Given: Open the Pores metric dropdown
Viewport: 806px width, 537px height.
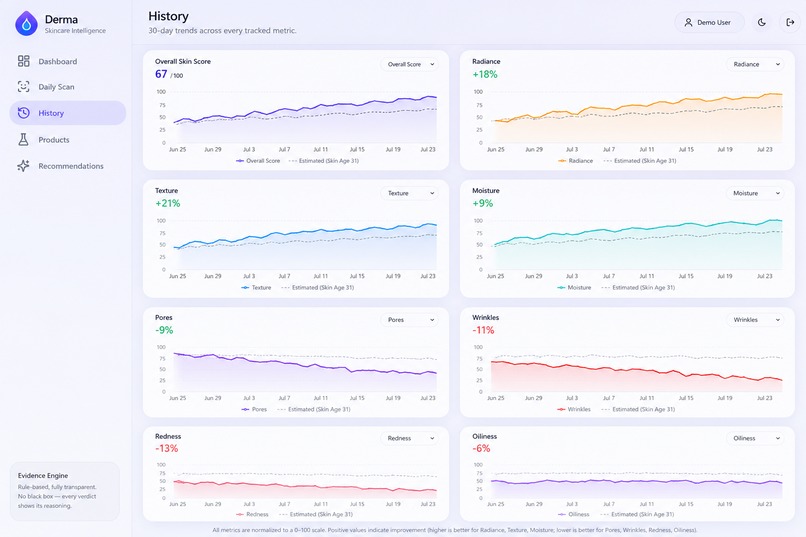Looking at the screenshot, I should click(x=410, y=320).
